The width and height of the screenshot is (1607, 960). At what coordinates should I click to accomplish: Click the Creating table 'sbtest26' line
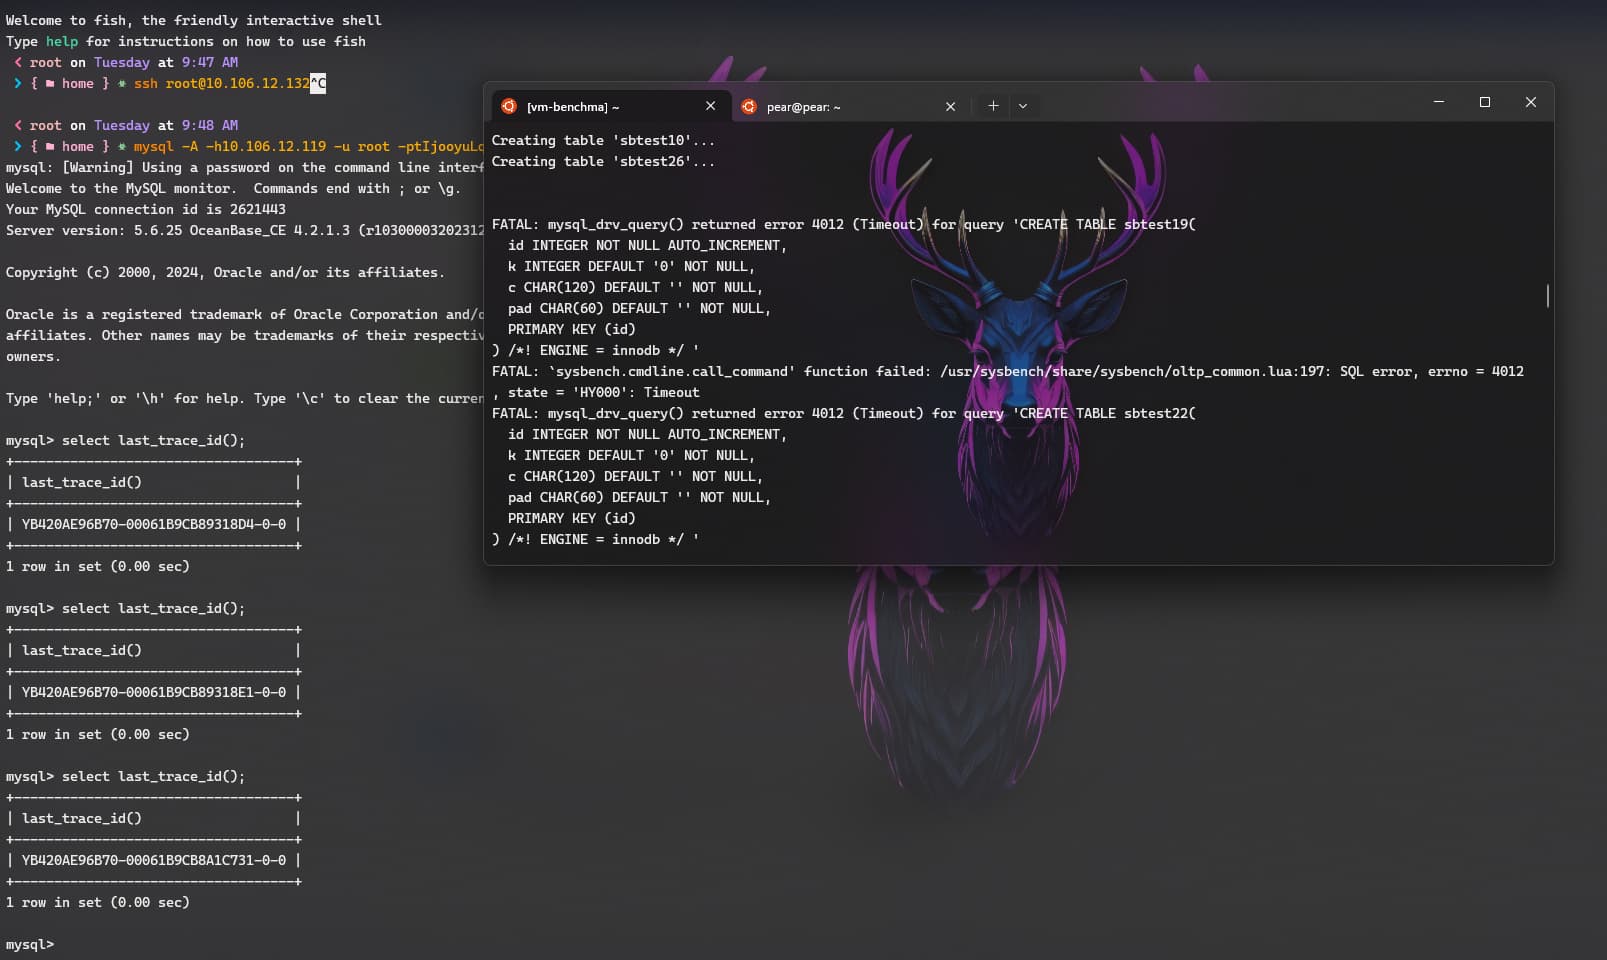pyautogui.click(x=603, y=161)
